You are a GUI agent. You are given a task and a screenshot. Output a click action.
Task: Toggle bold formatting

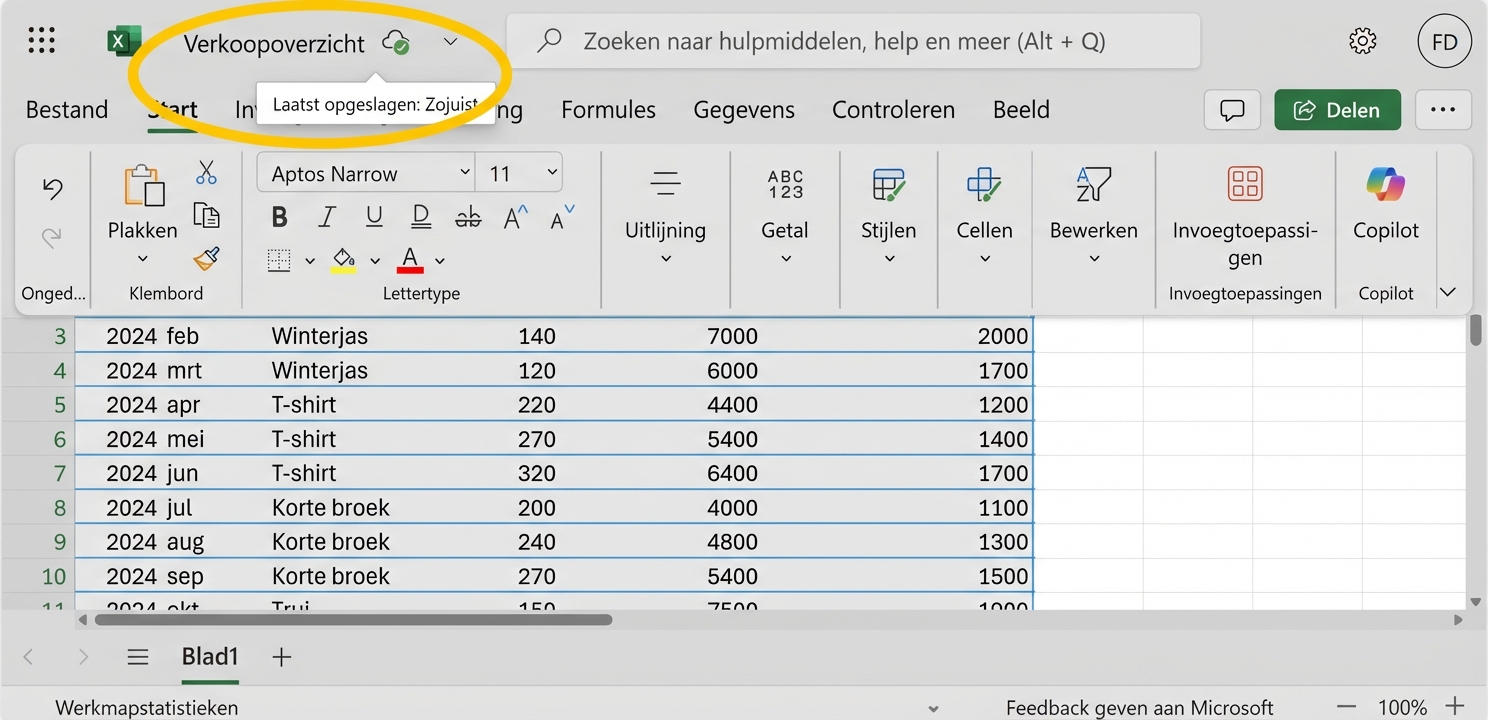pos(279,216)
